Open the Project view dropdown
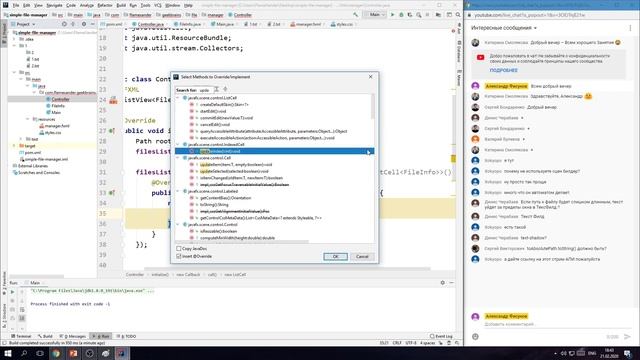 point(23,24)
